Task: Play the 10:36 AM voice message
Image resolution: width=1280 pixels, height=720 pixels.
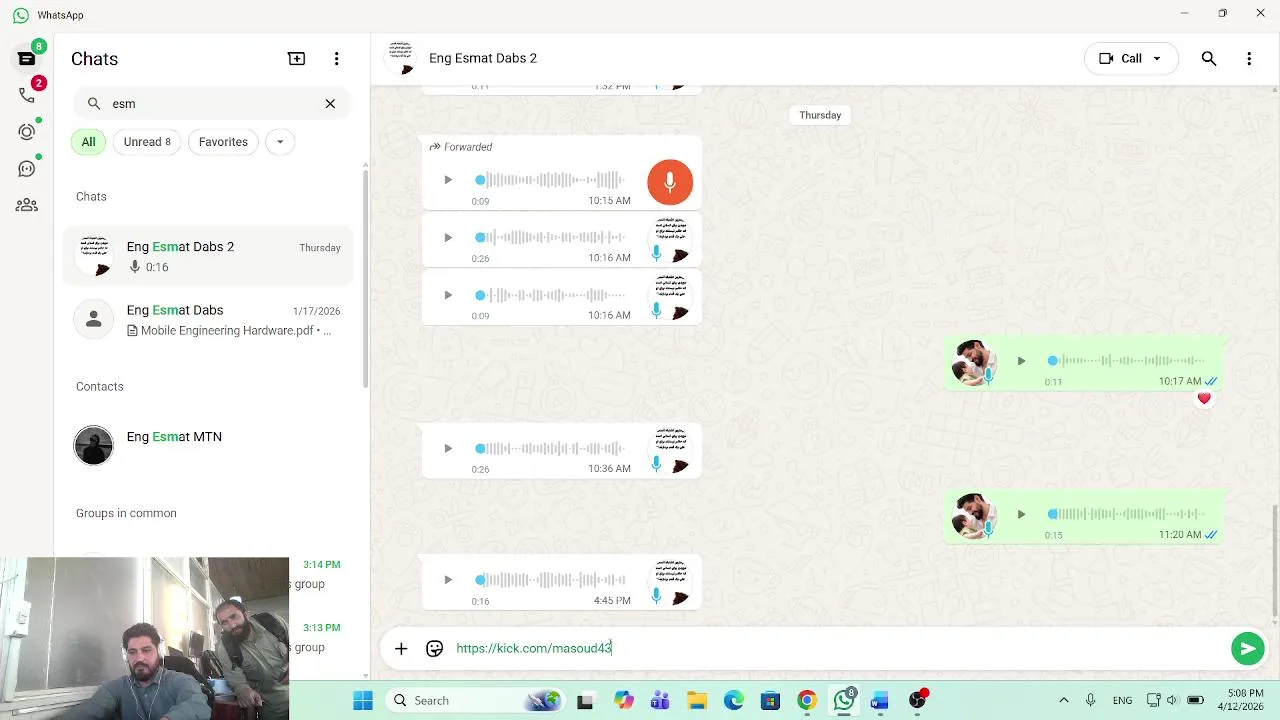Action: 448,448
